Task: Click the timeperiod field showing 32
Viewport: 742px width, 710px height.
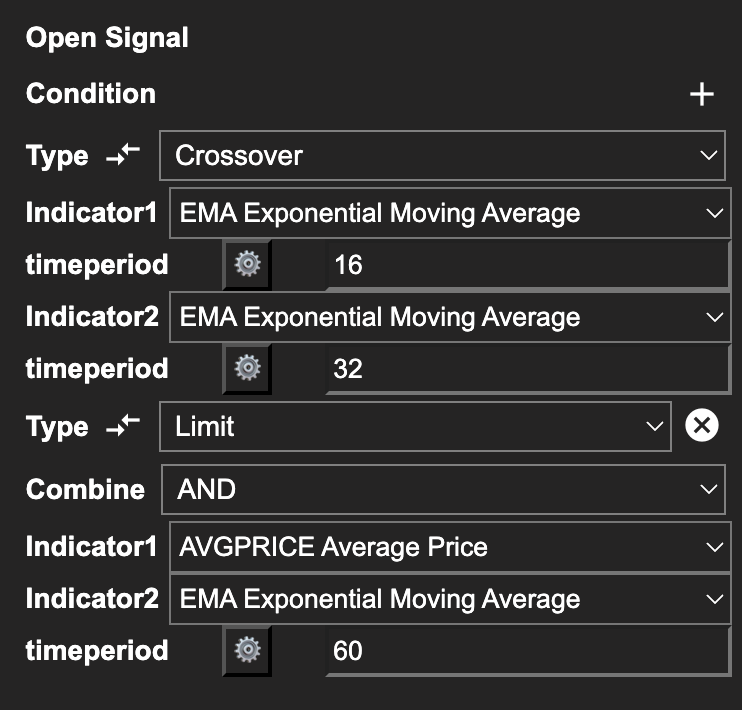Action: pos(528,369)
